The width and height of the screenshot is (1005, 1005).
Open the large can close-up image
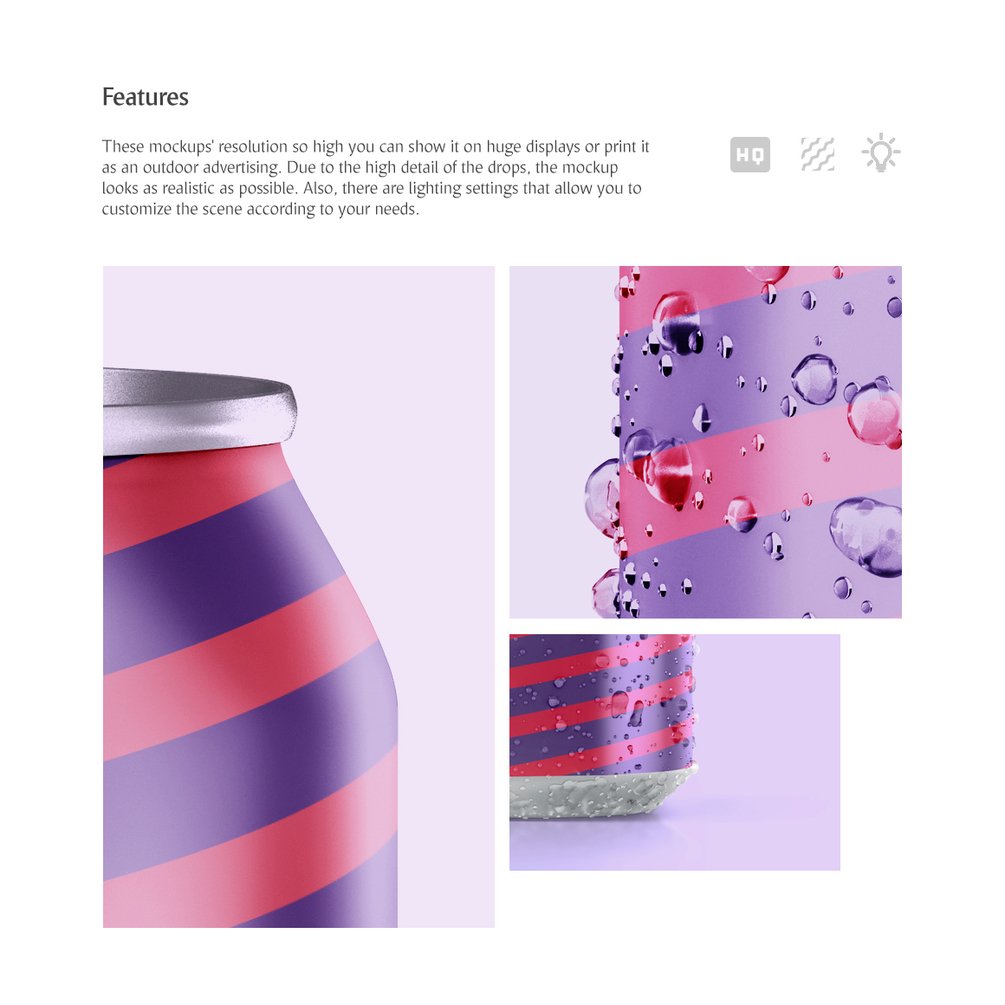(x=299, y=596)
